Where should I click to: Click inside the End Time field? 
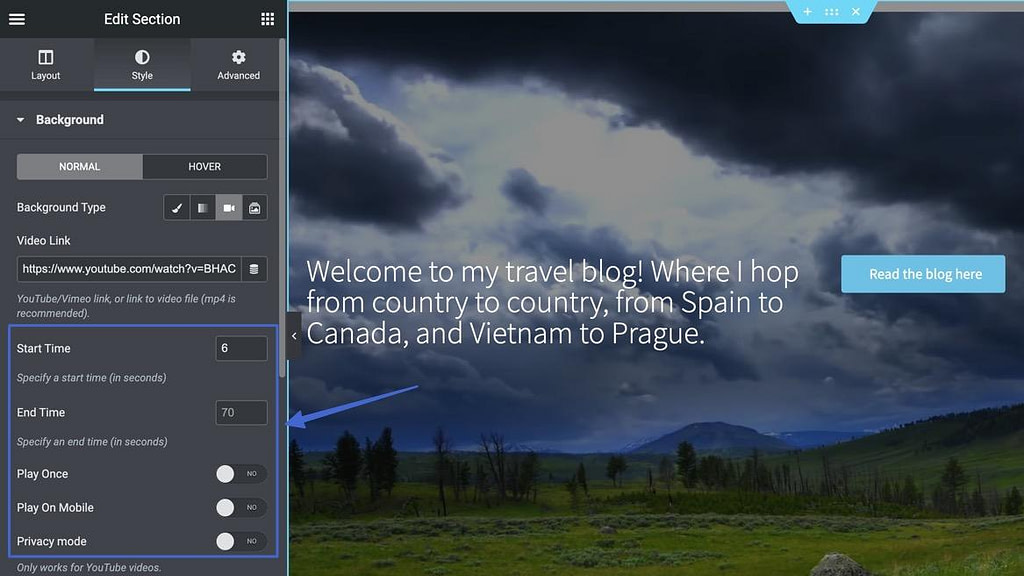point(241,412)
